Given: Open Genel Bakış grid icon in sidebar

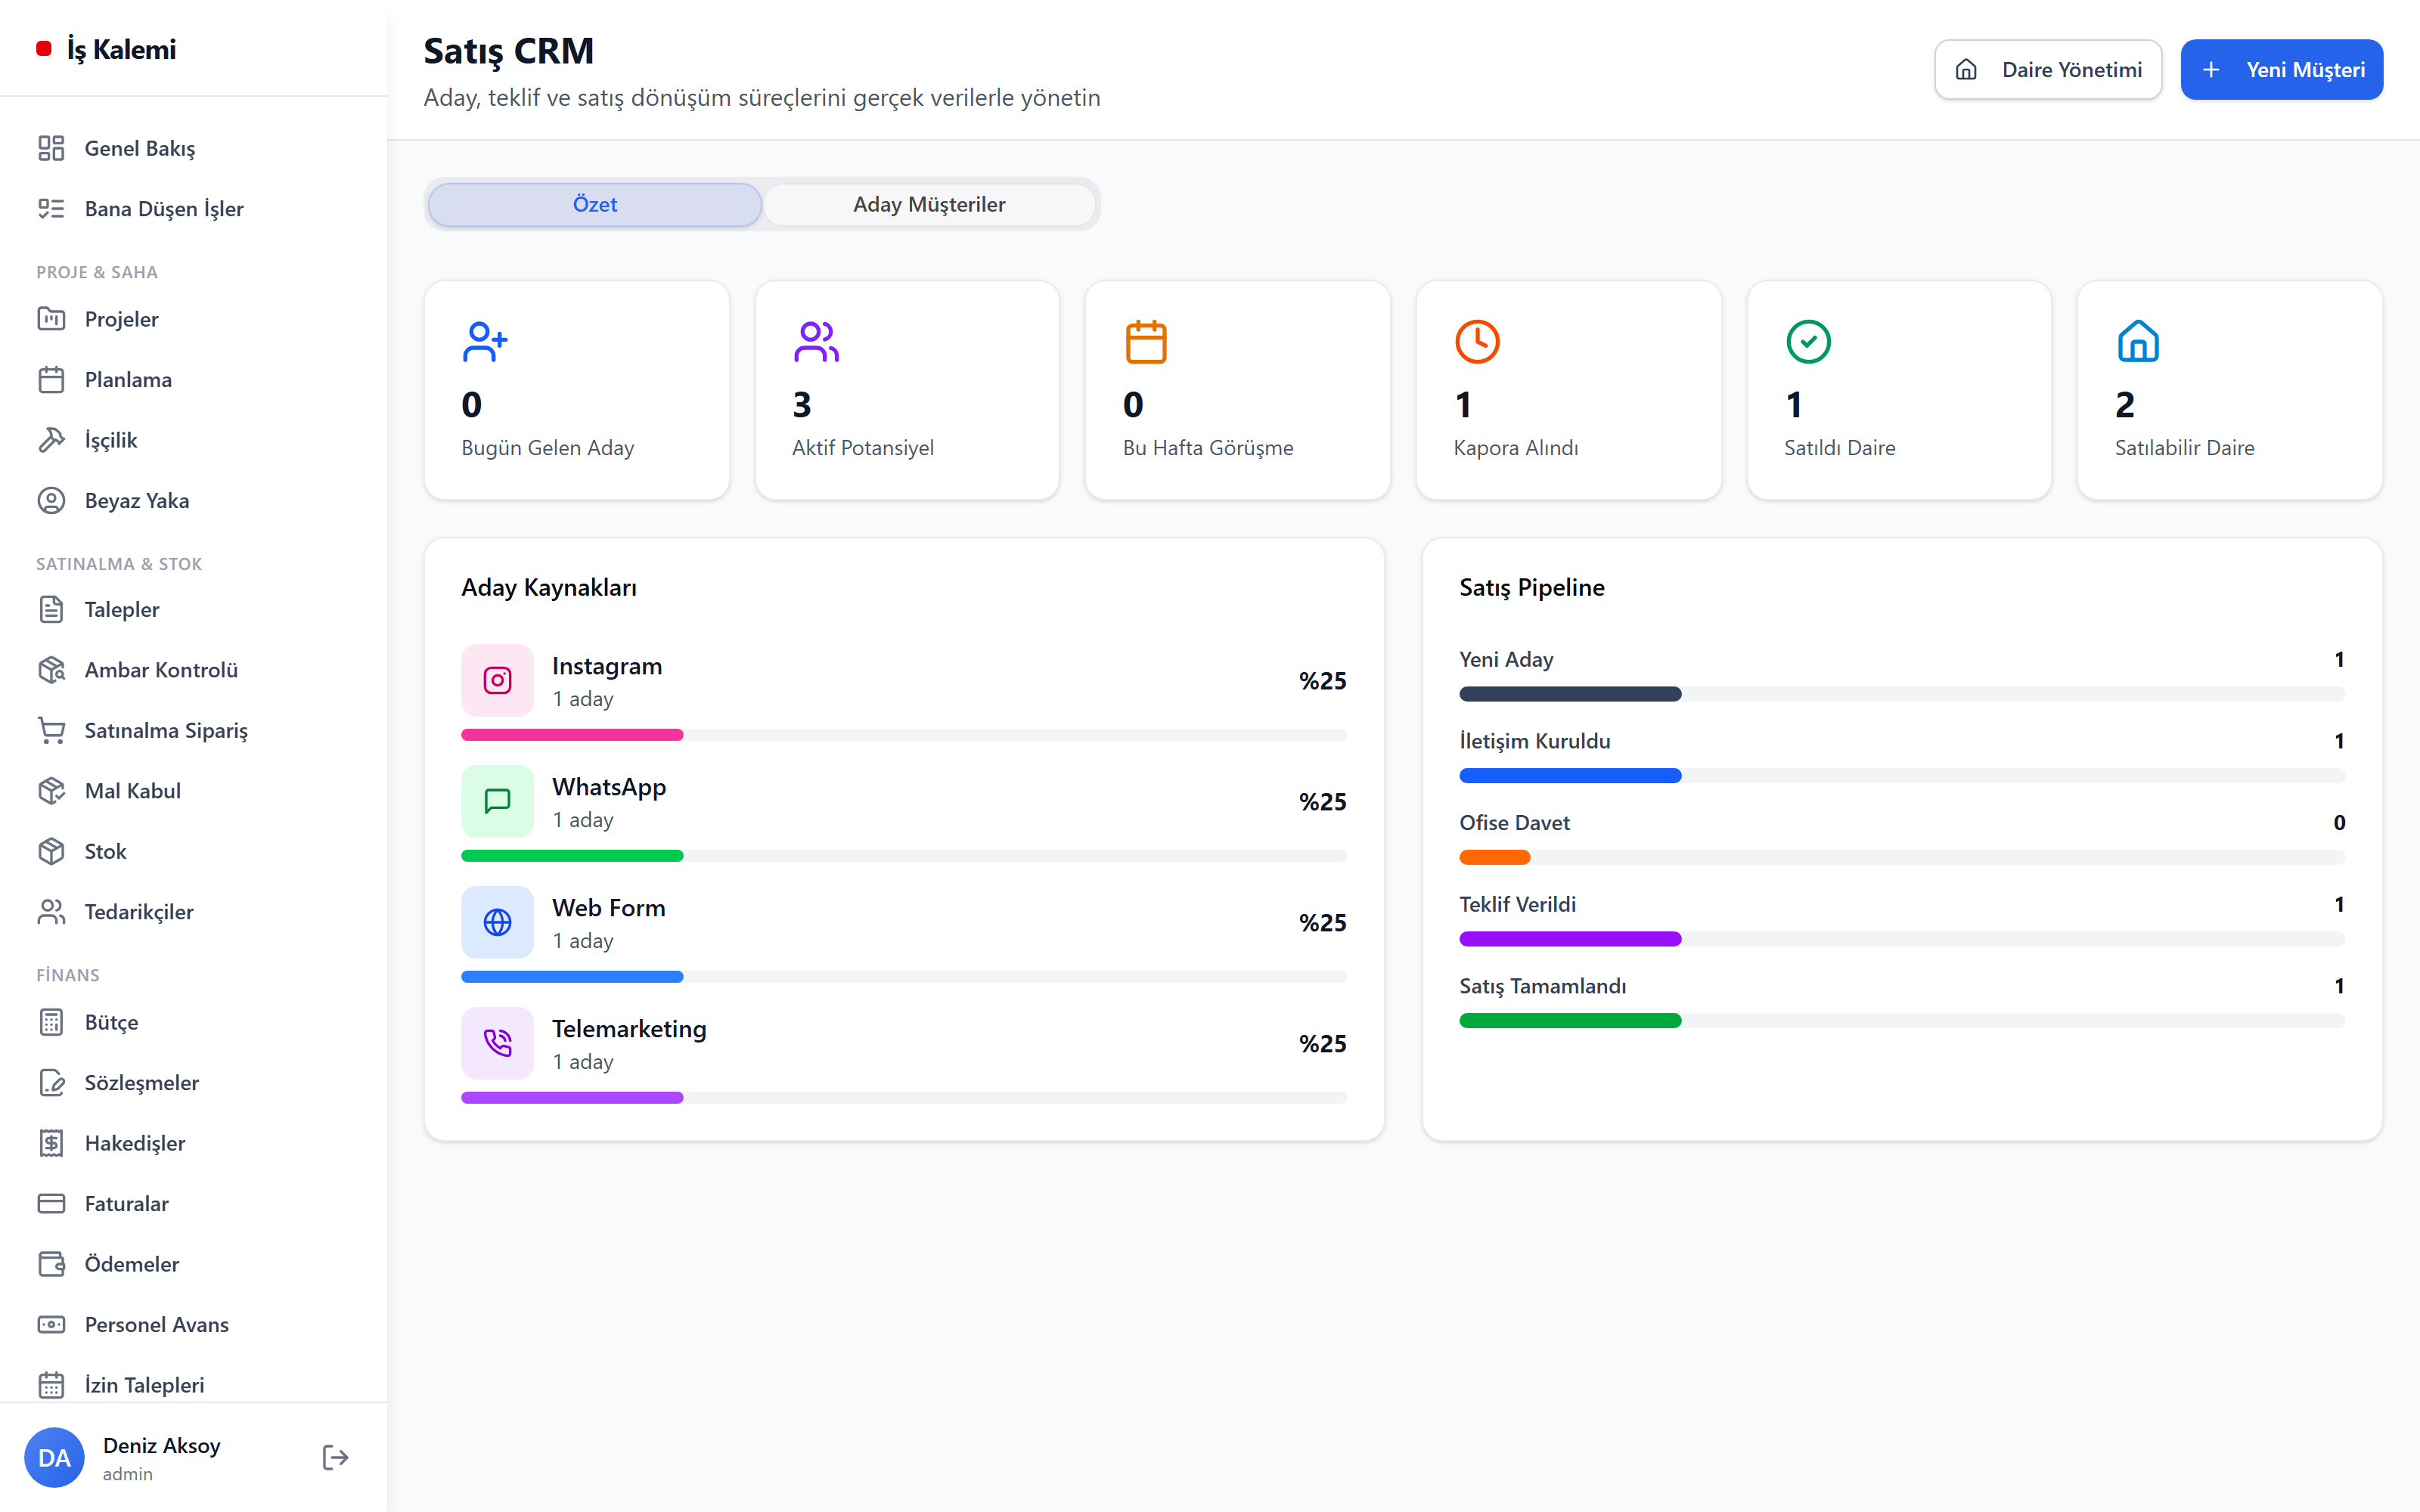Looking at the screenshot, I should [x=51, y=148].
